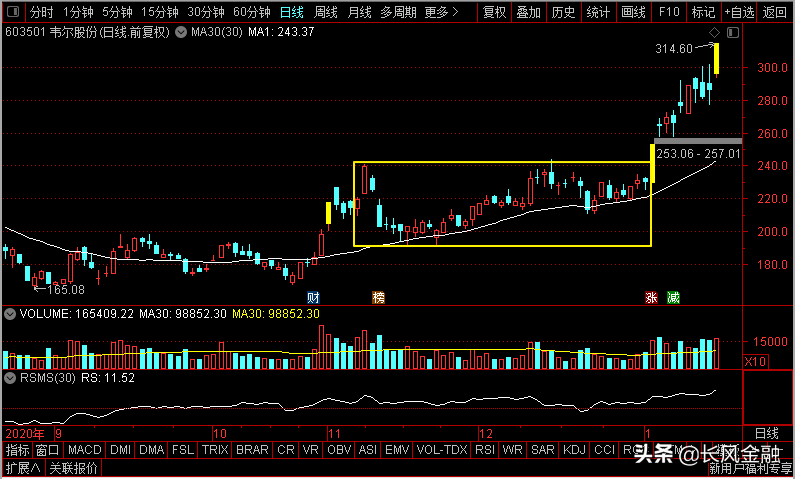
Task: Open the VOLUME indicator dropdown arrow
Action: (9, 314)
